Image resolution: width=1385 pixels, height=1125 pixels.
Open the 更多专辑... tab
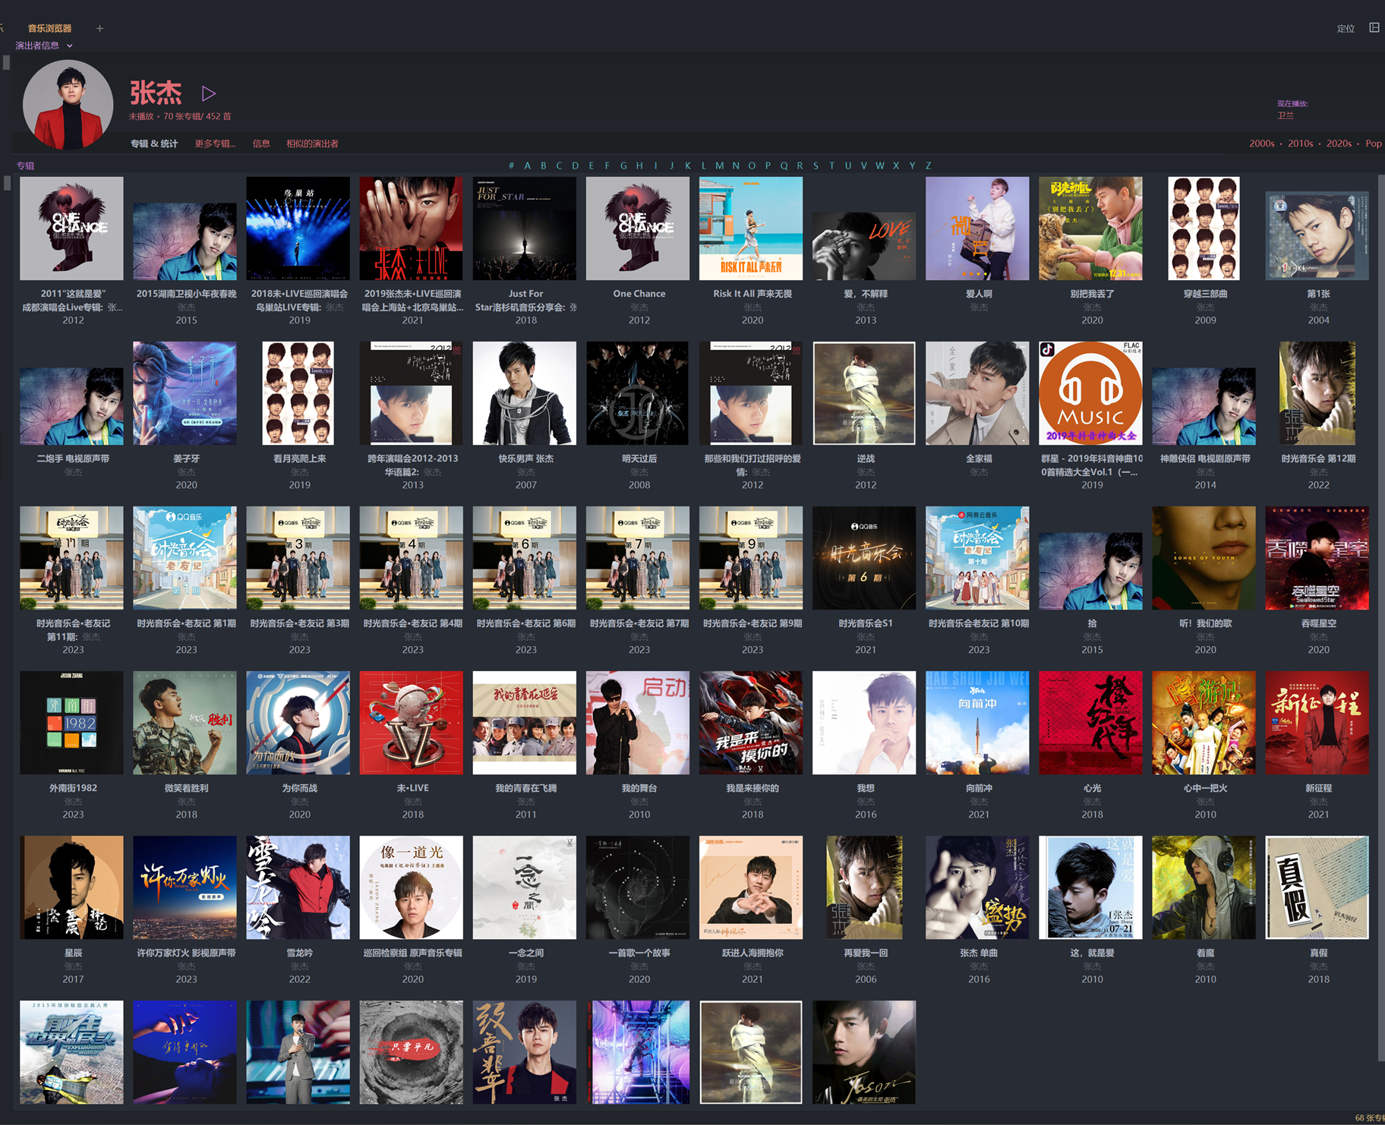click(215, 144)
